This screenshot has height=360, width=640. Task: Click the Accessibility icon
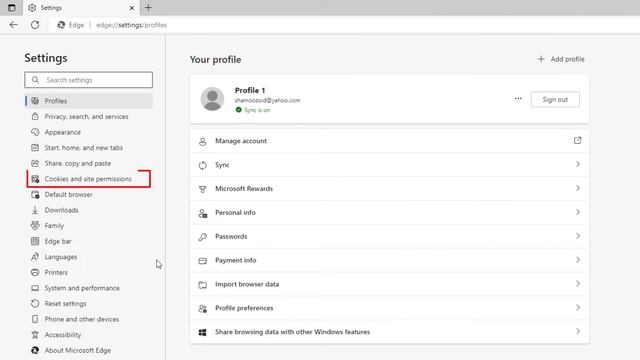point(35,335)
